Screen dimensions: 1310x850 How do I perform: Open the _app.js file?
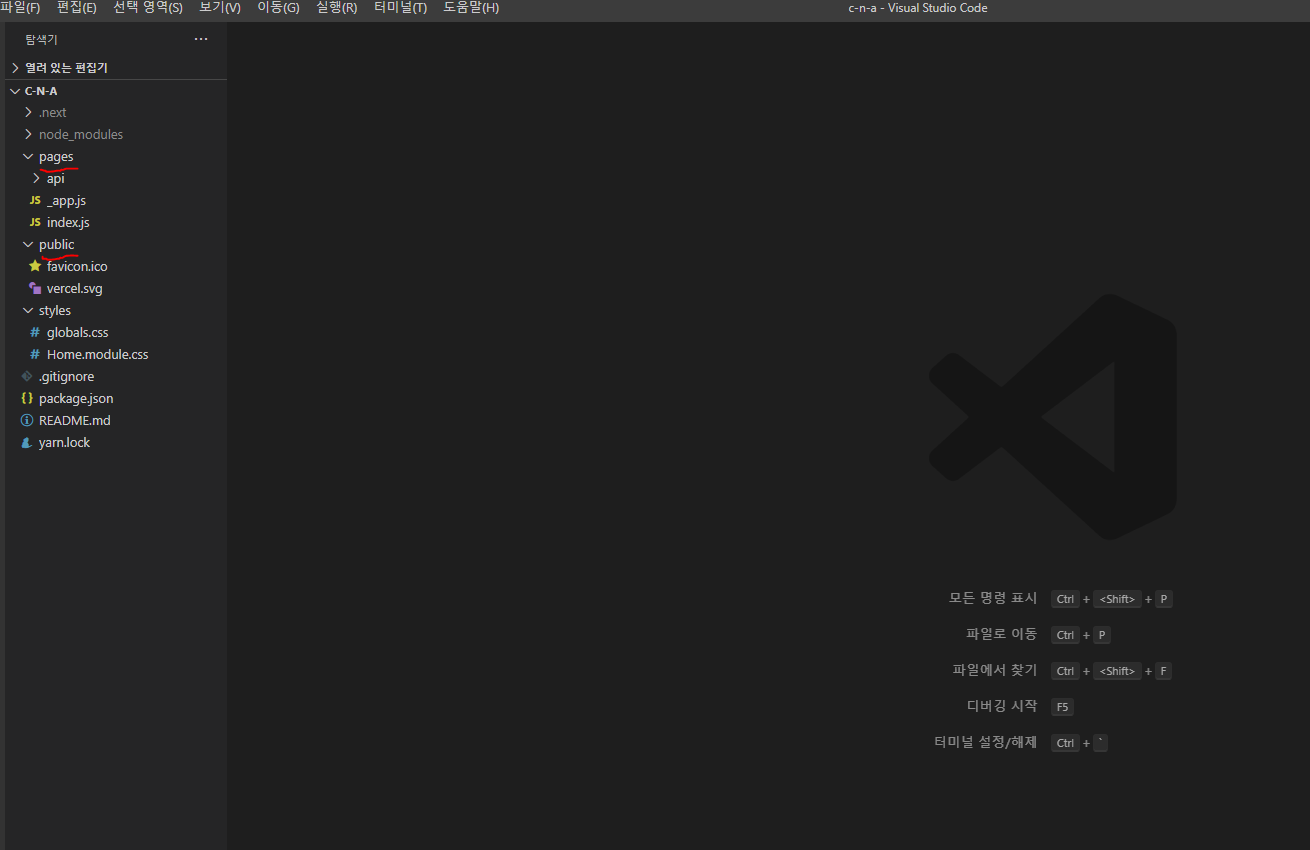[66, 200]
